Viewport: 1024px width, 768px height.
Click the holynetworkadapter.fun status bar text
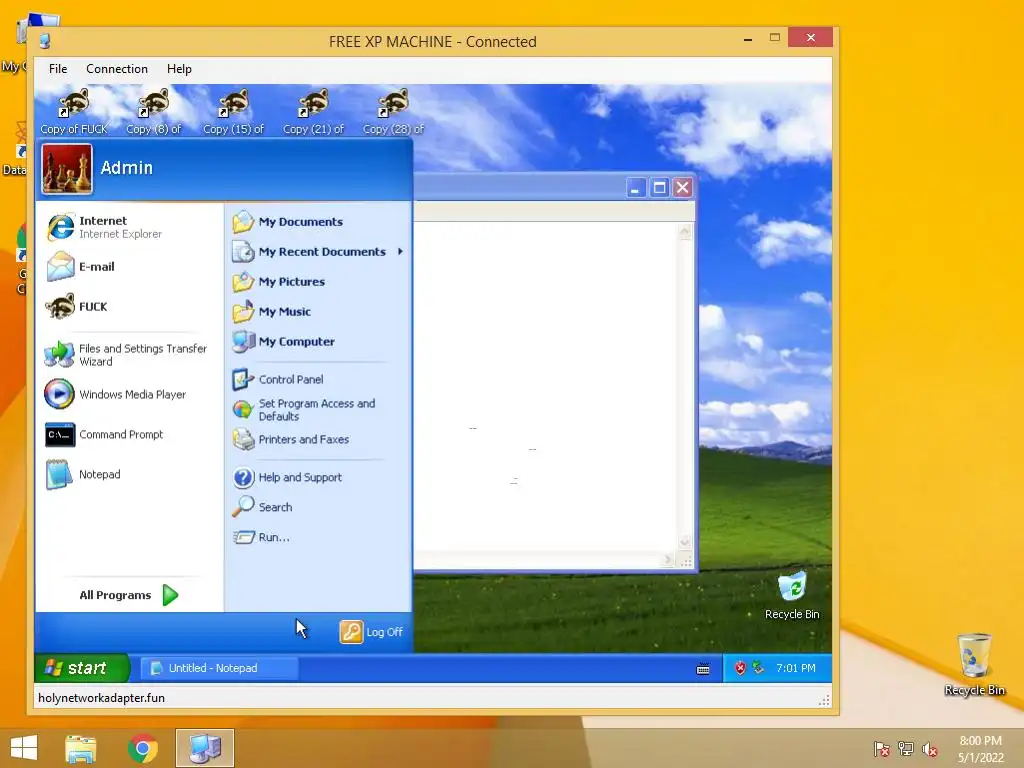pos(101,698)
